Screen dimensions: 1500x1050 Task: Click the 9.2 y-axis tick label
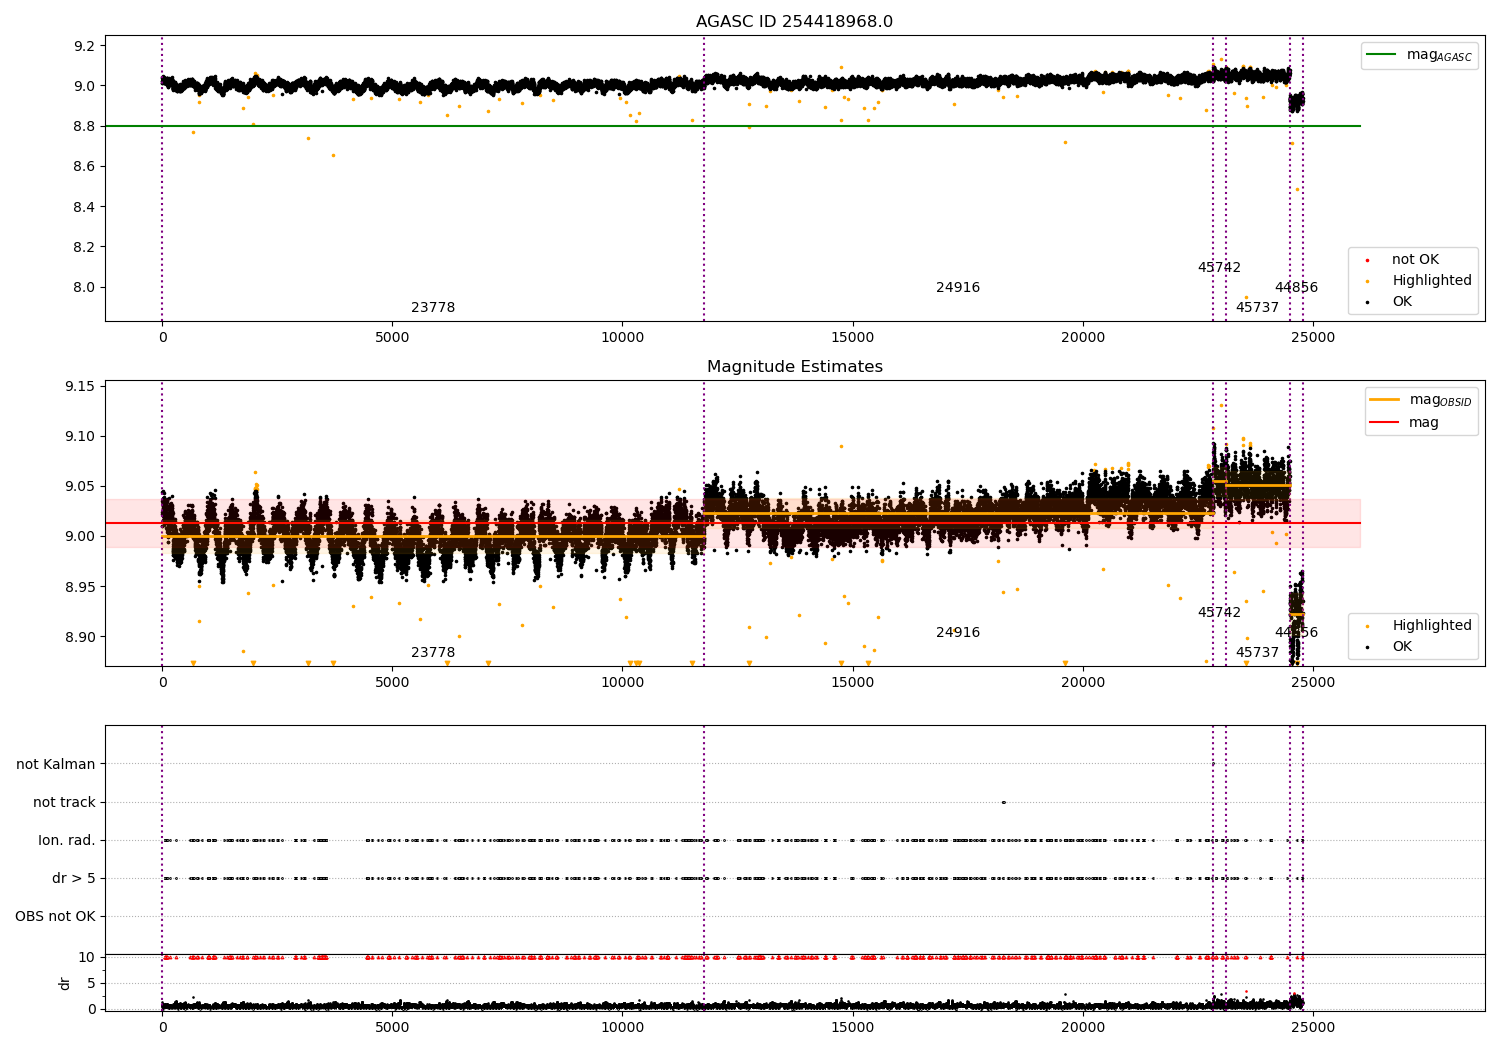click(84, 46)
